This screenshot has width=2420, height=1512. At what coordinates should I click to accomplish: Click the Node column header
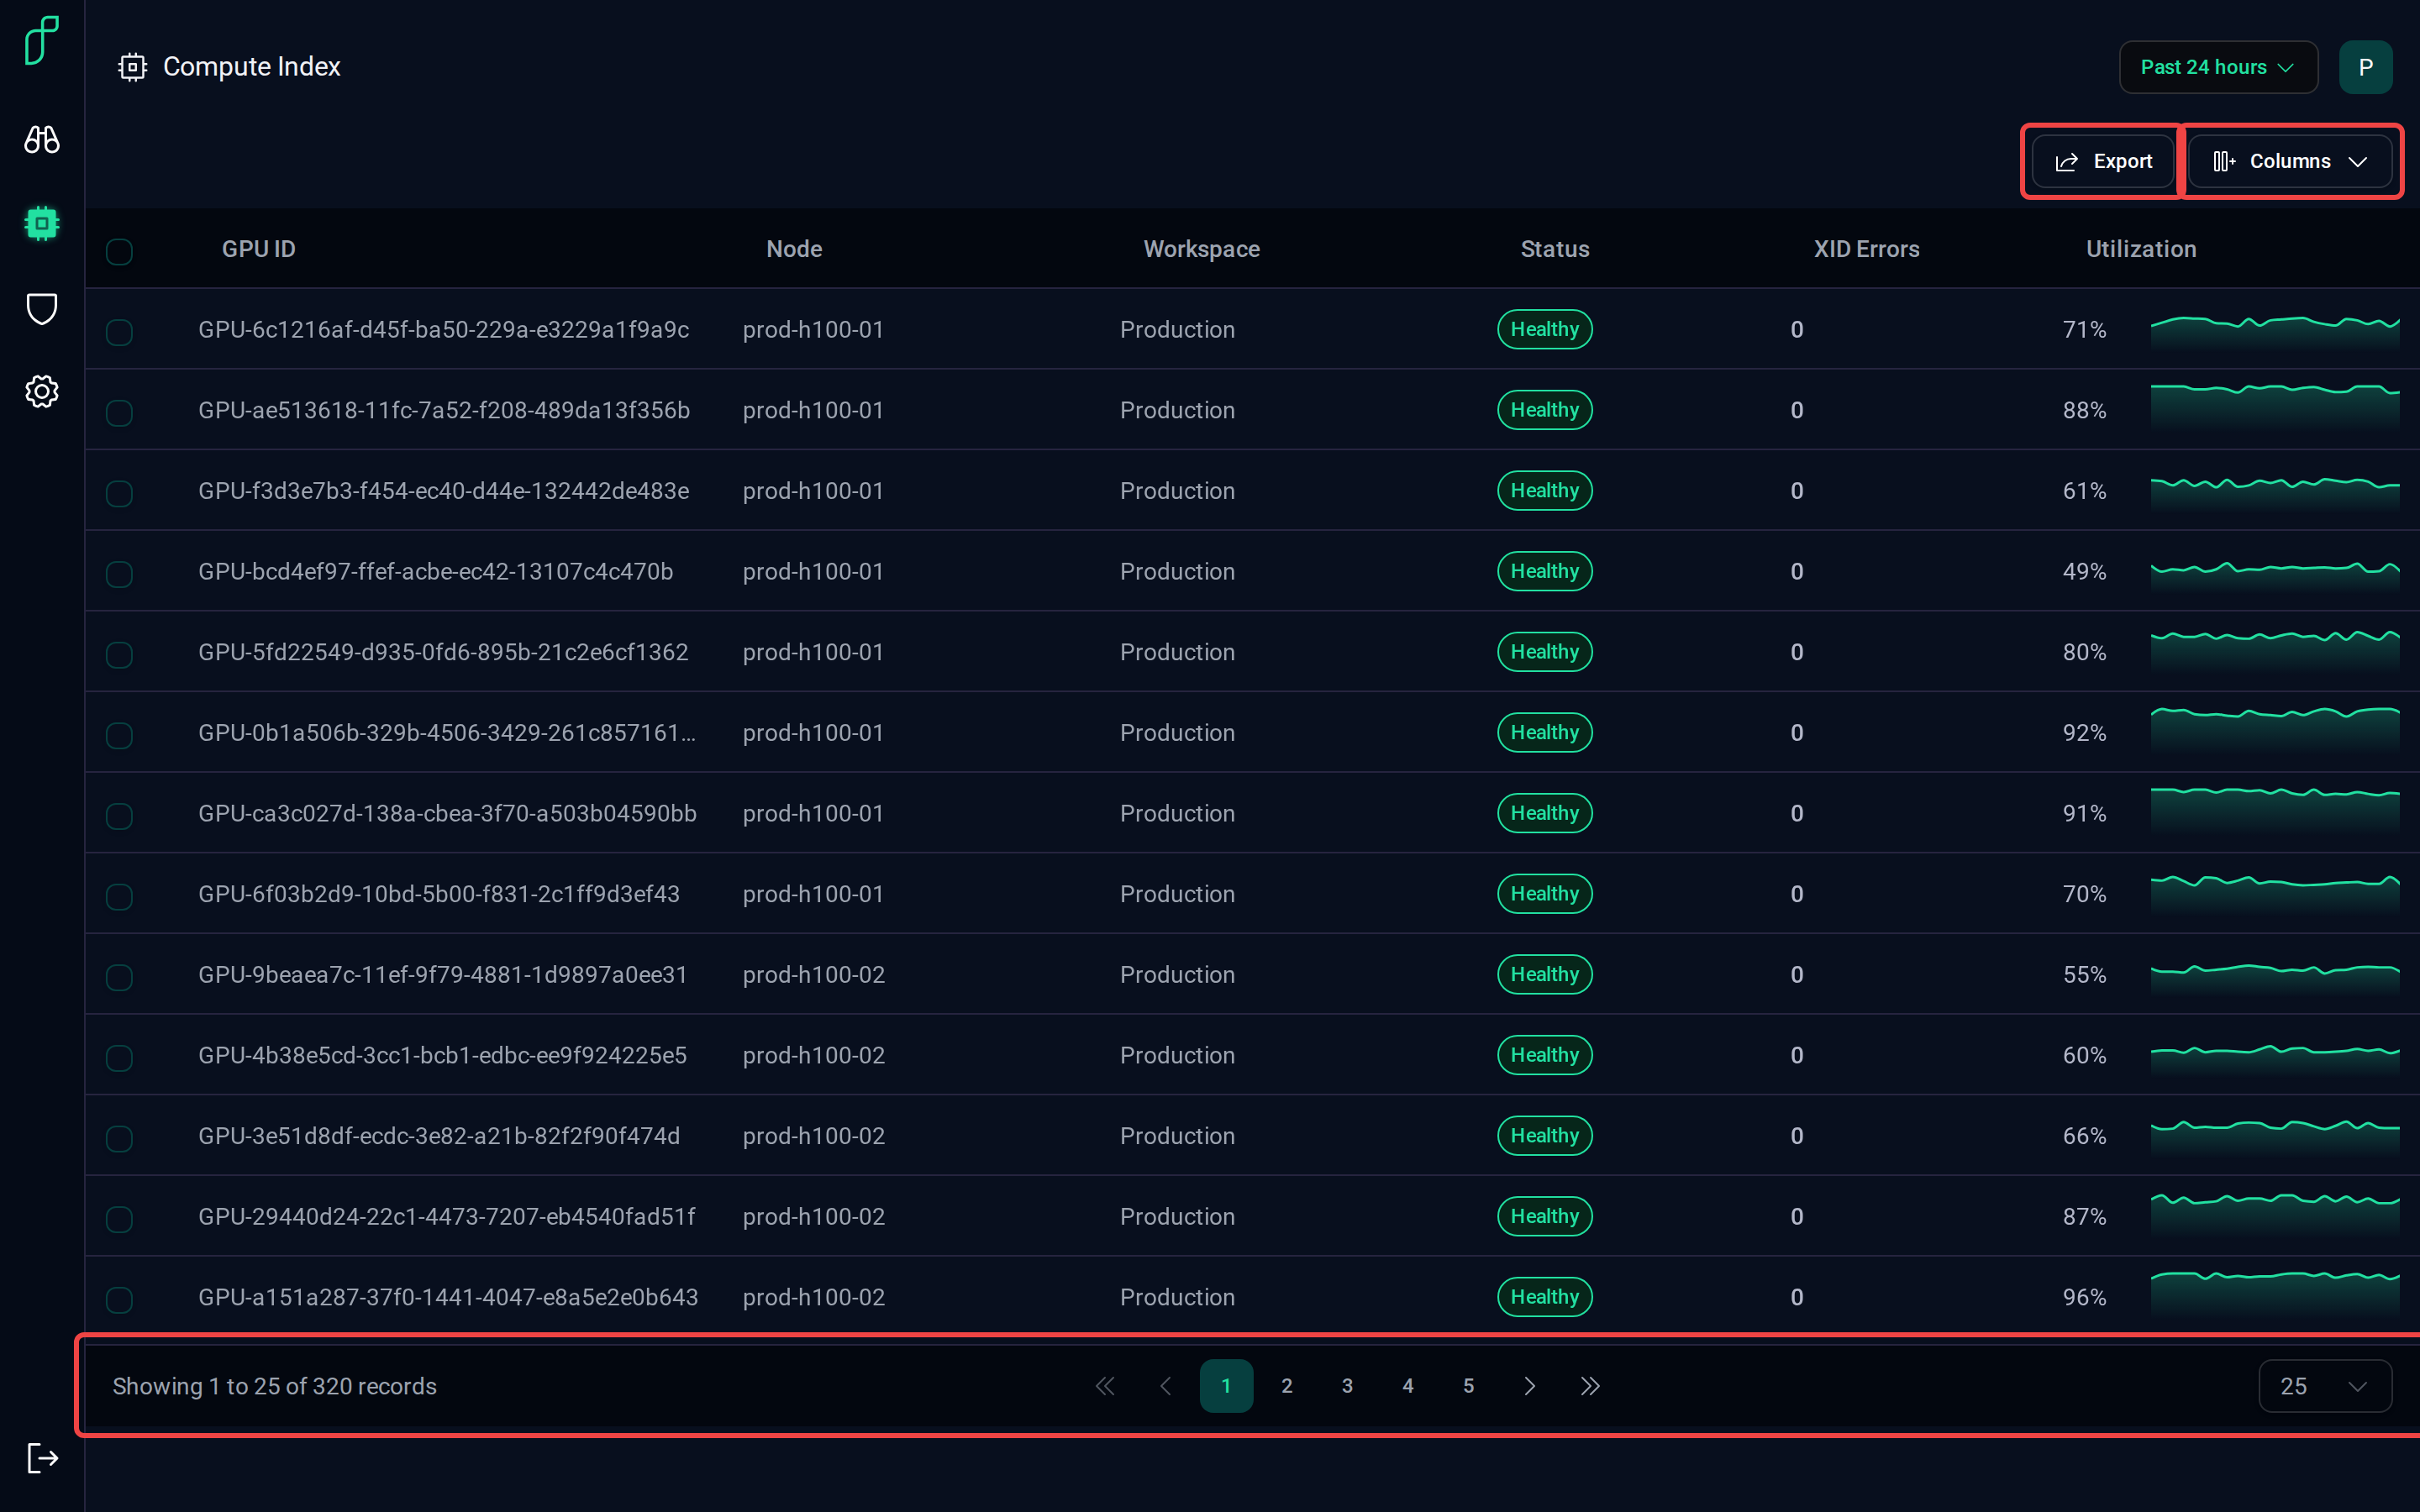(794, 249)
